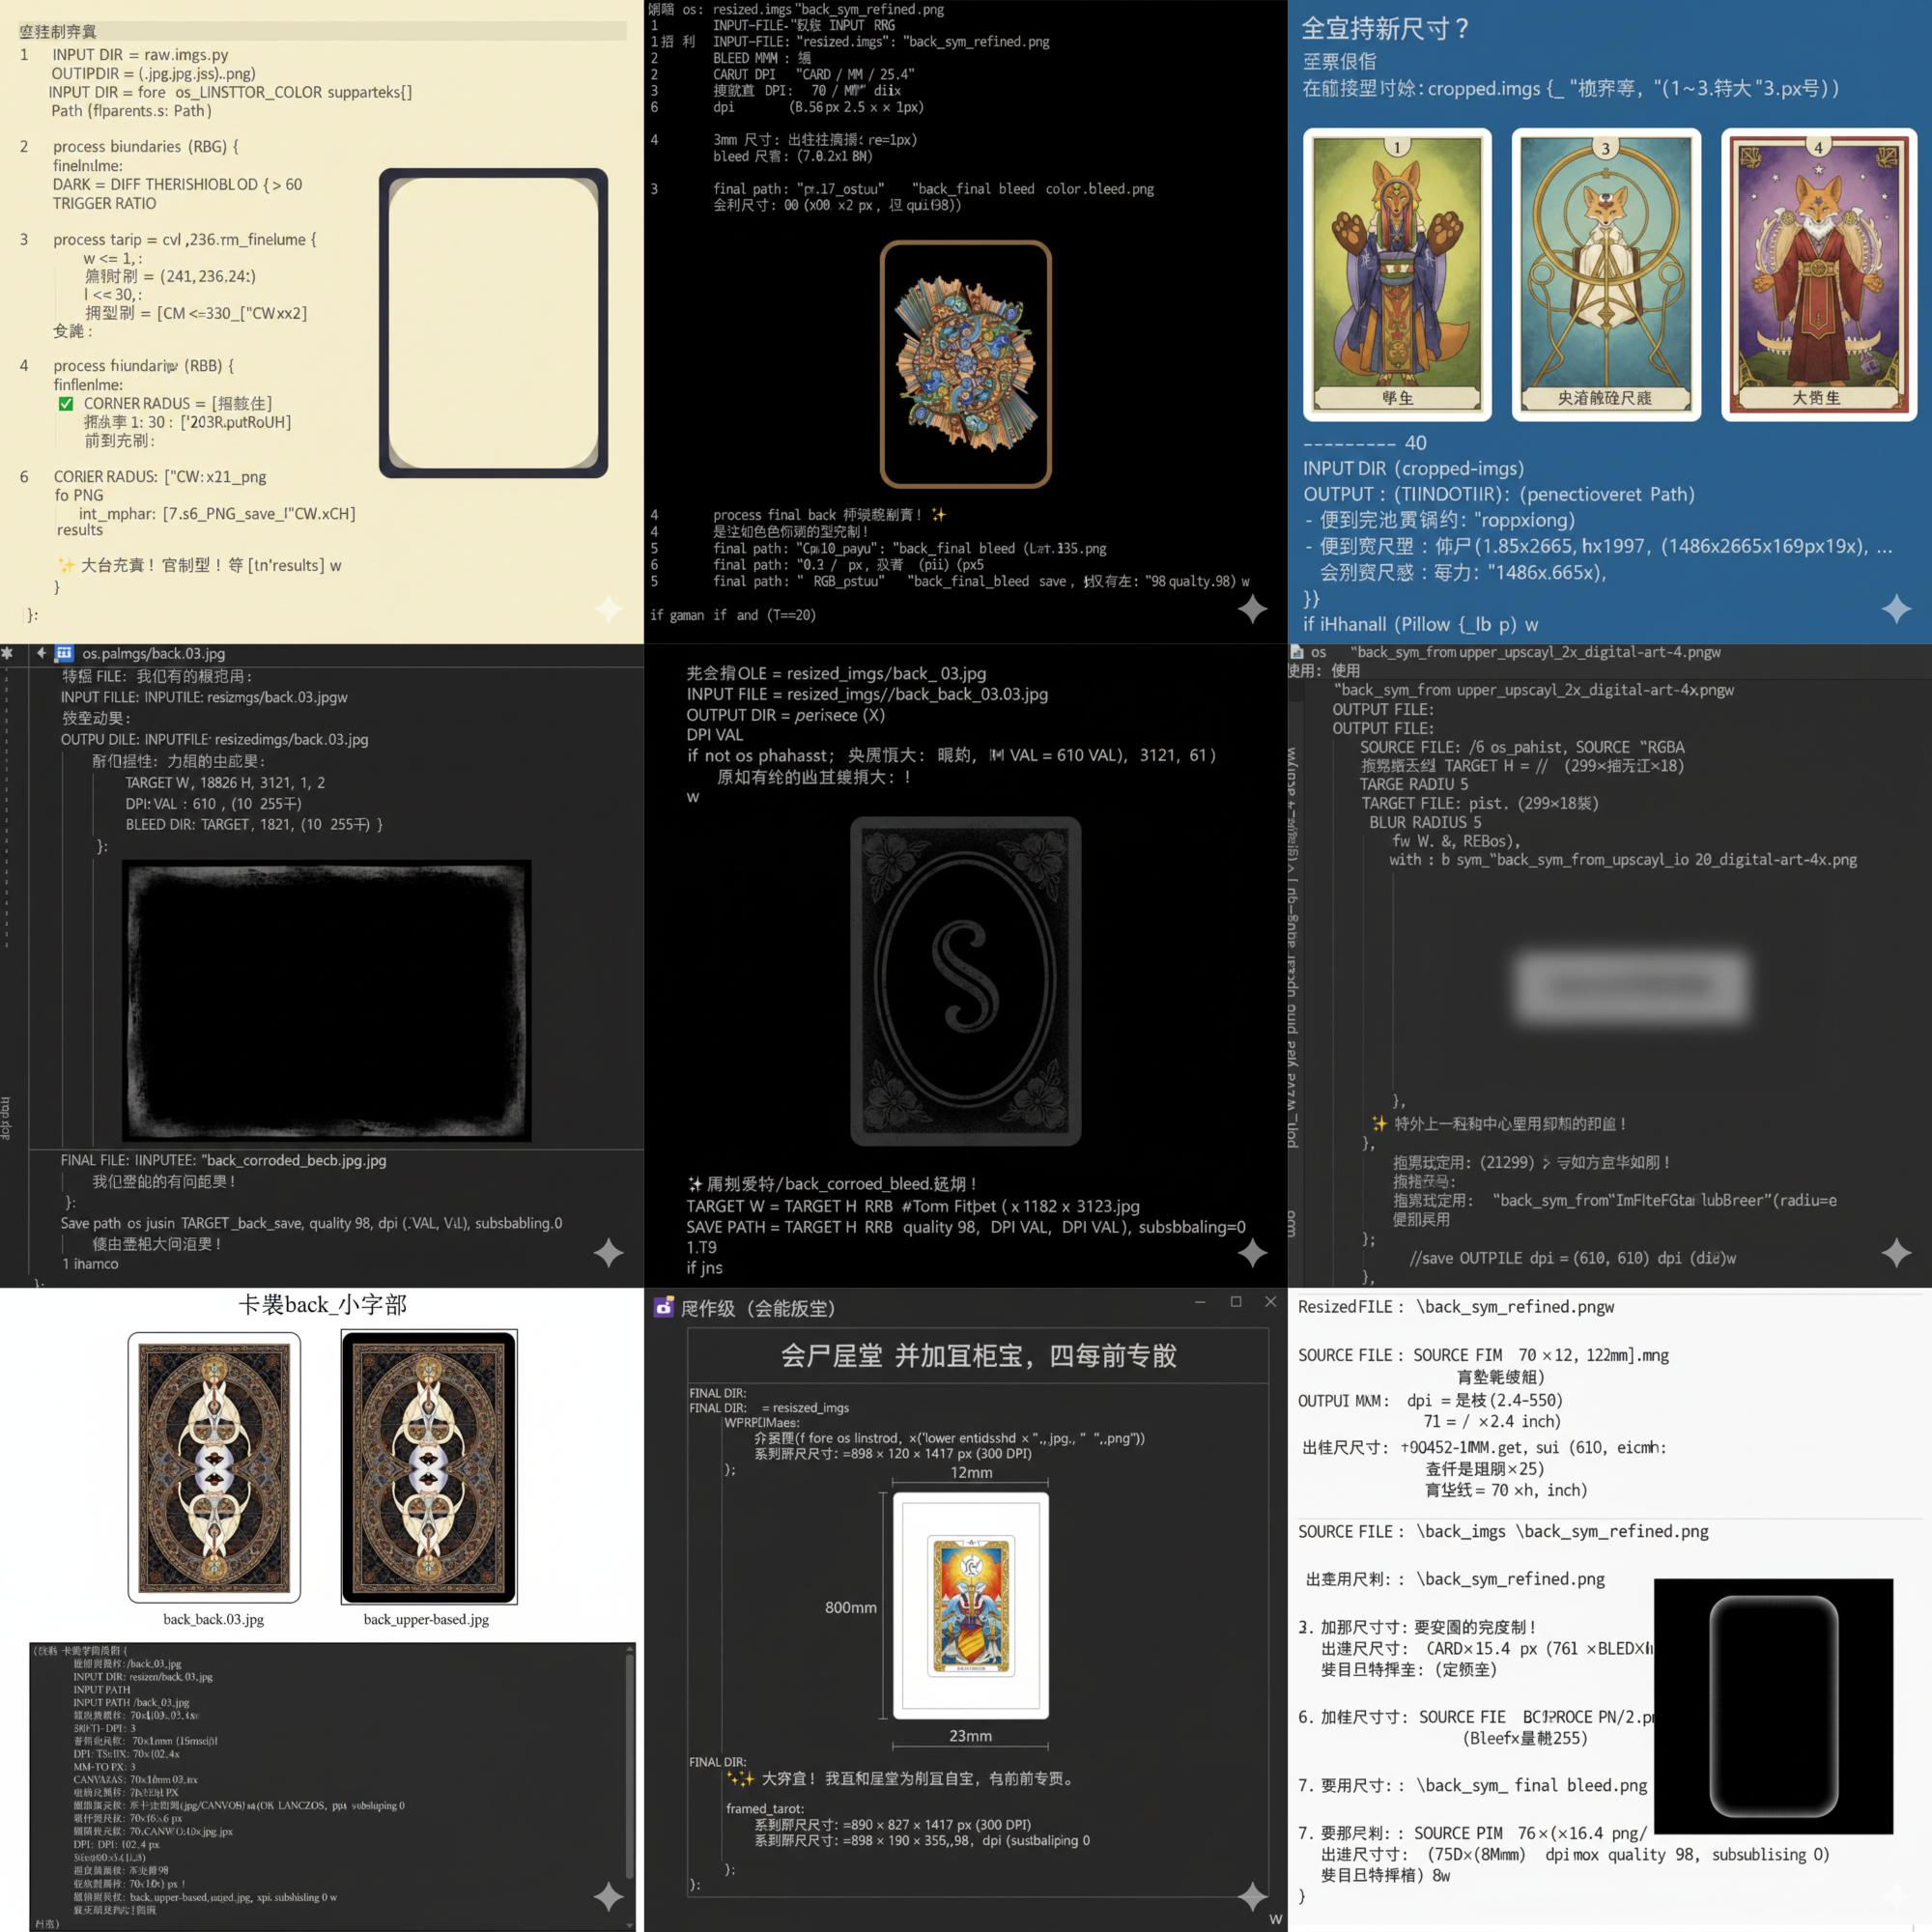This screenshot has width=1932, height=1932.
Task: Click the blue grid file icon in the tab header
Action: click(x=64, y=653)
